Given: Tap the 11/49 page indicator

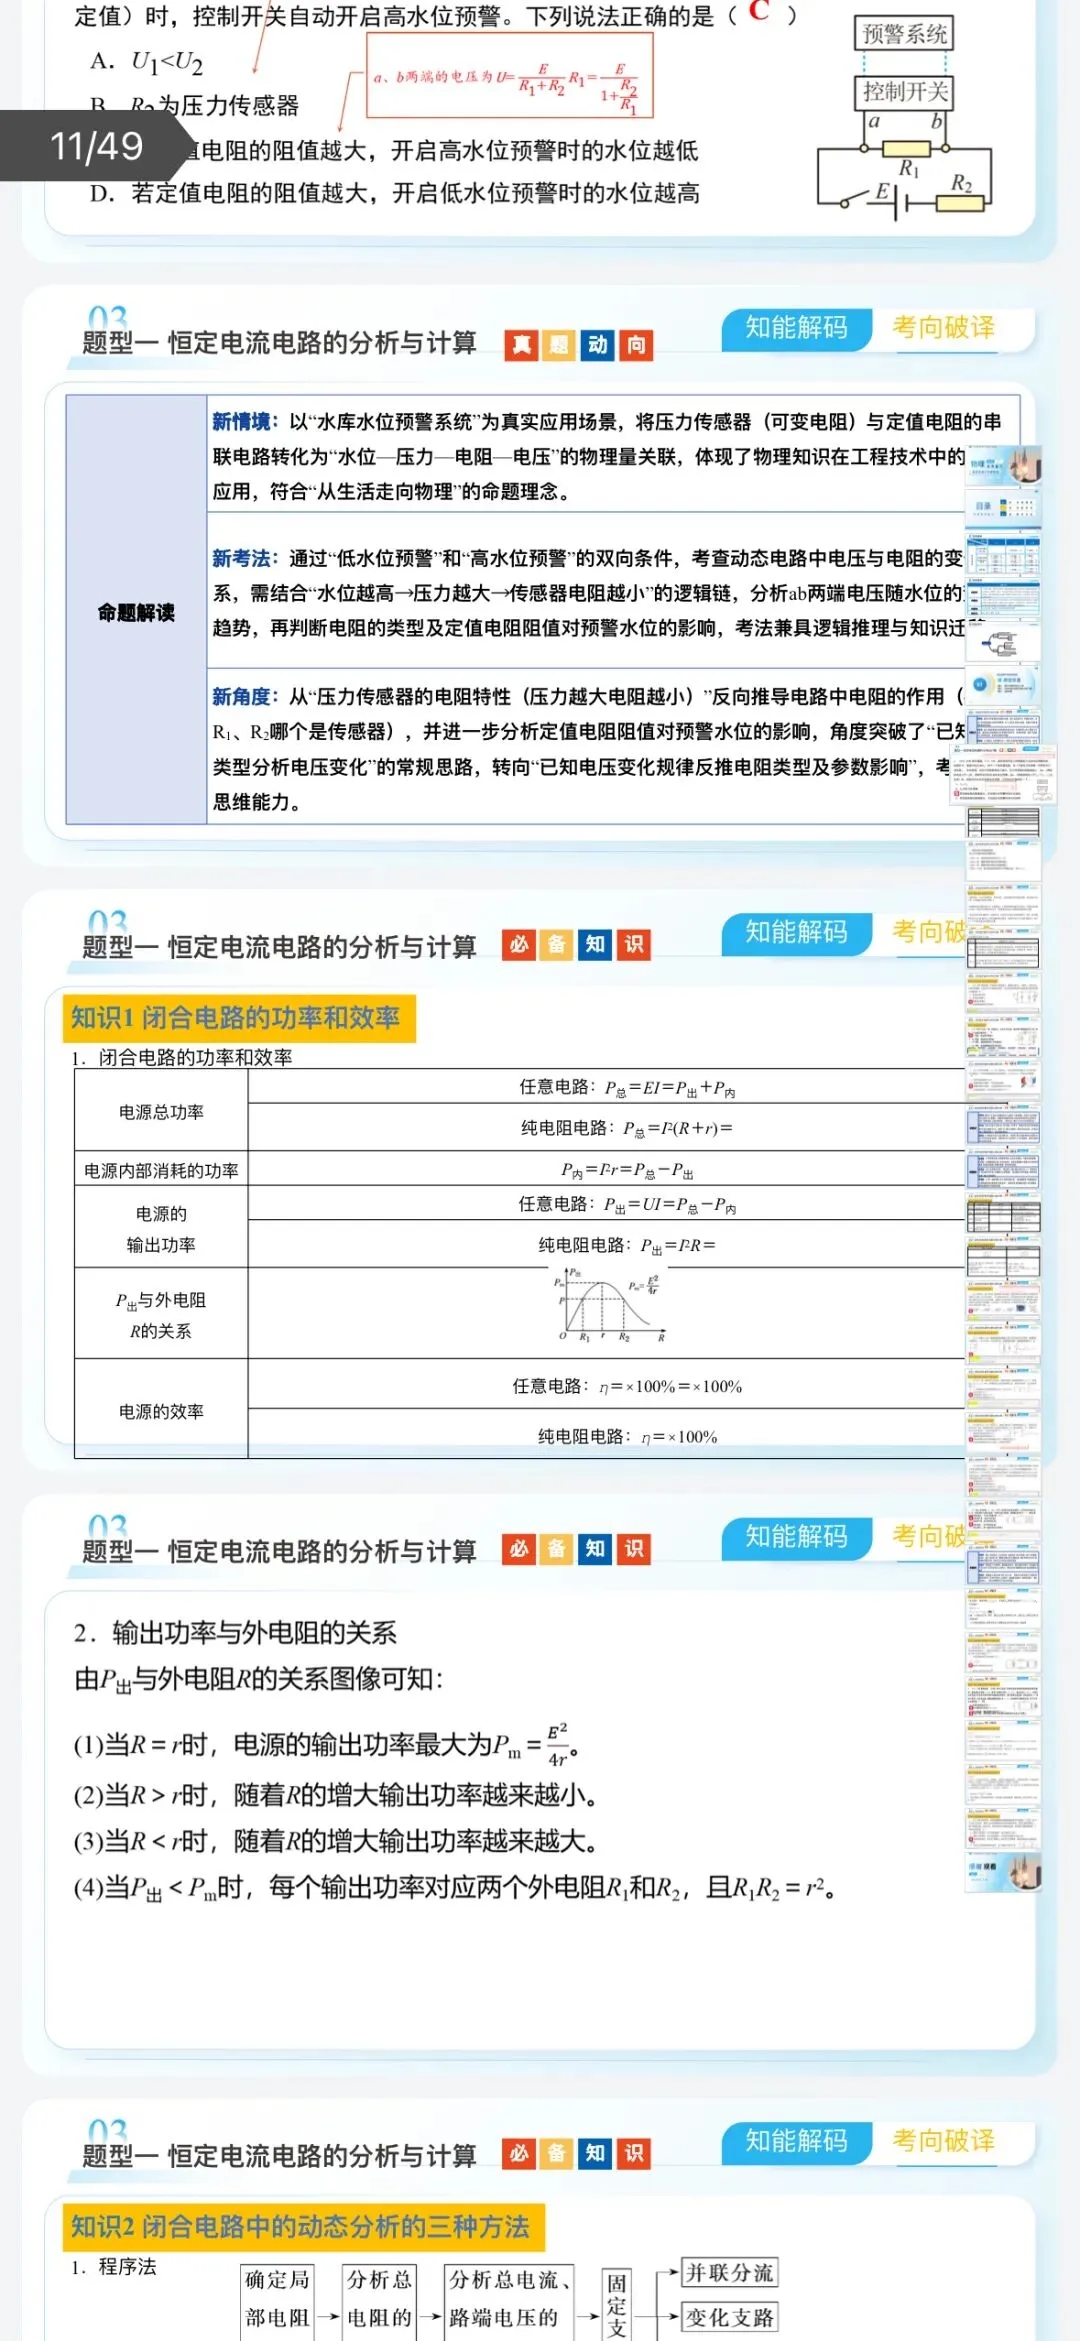Looking at the screenshot, I should pyautogui.click(x=96, y=146).
